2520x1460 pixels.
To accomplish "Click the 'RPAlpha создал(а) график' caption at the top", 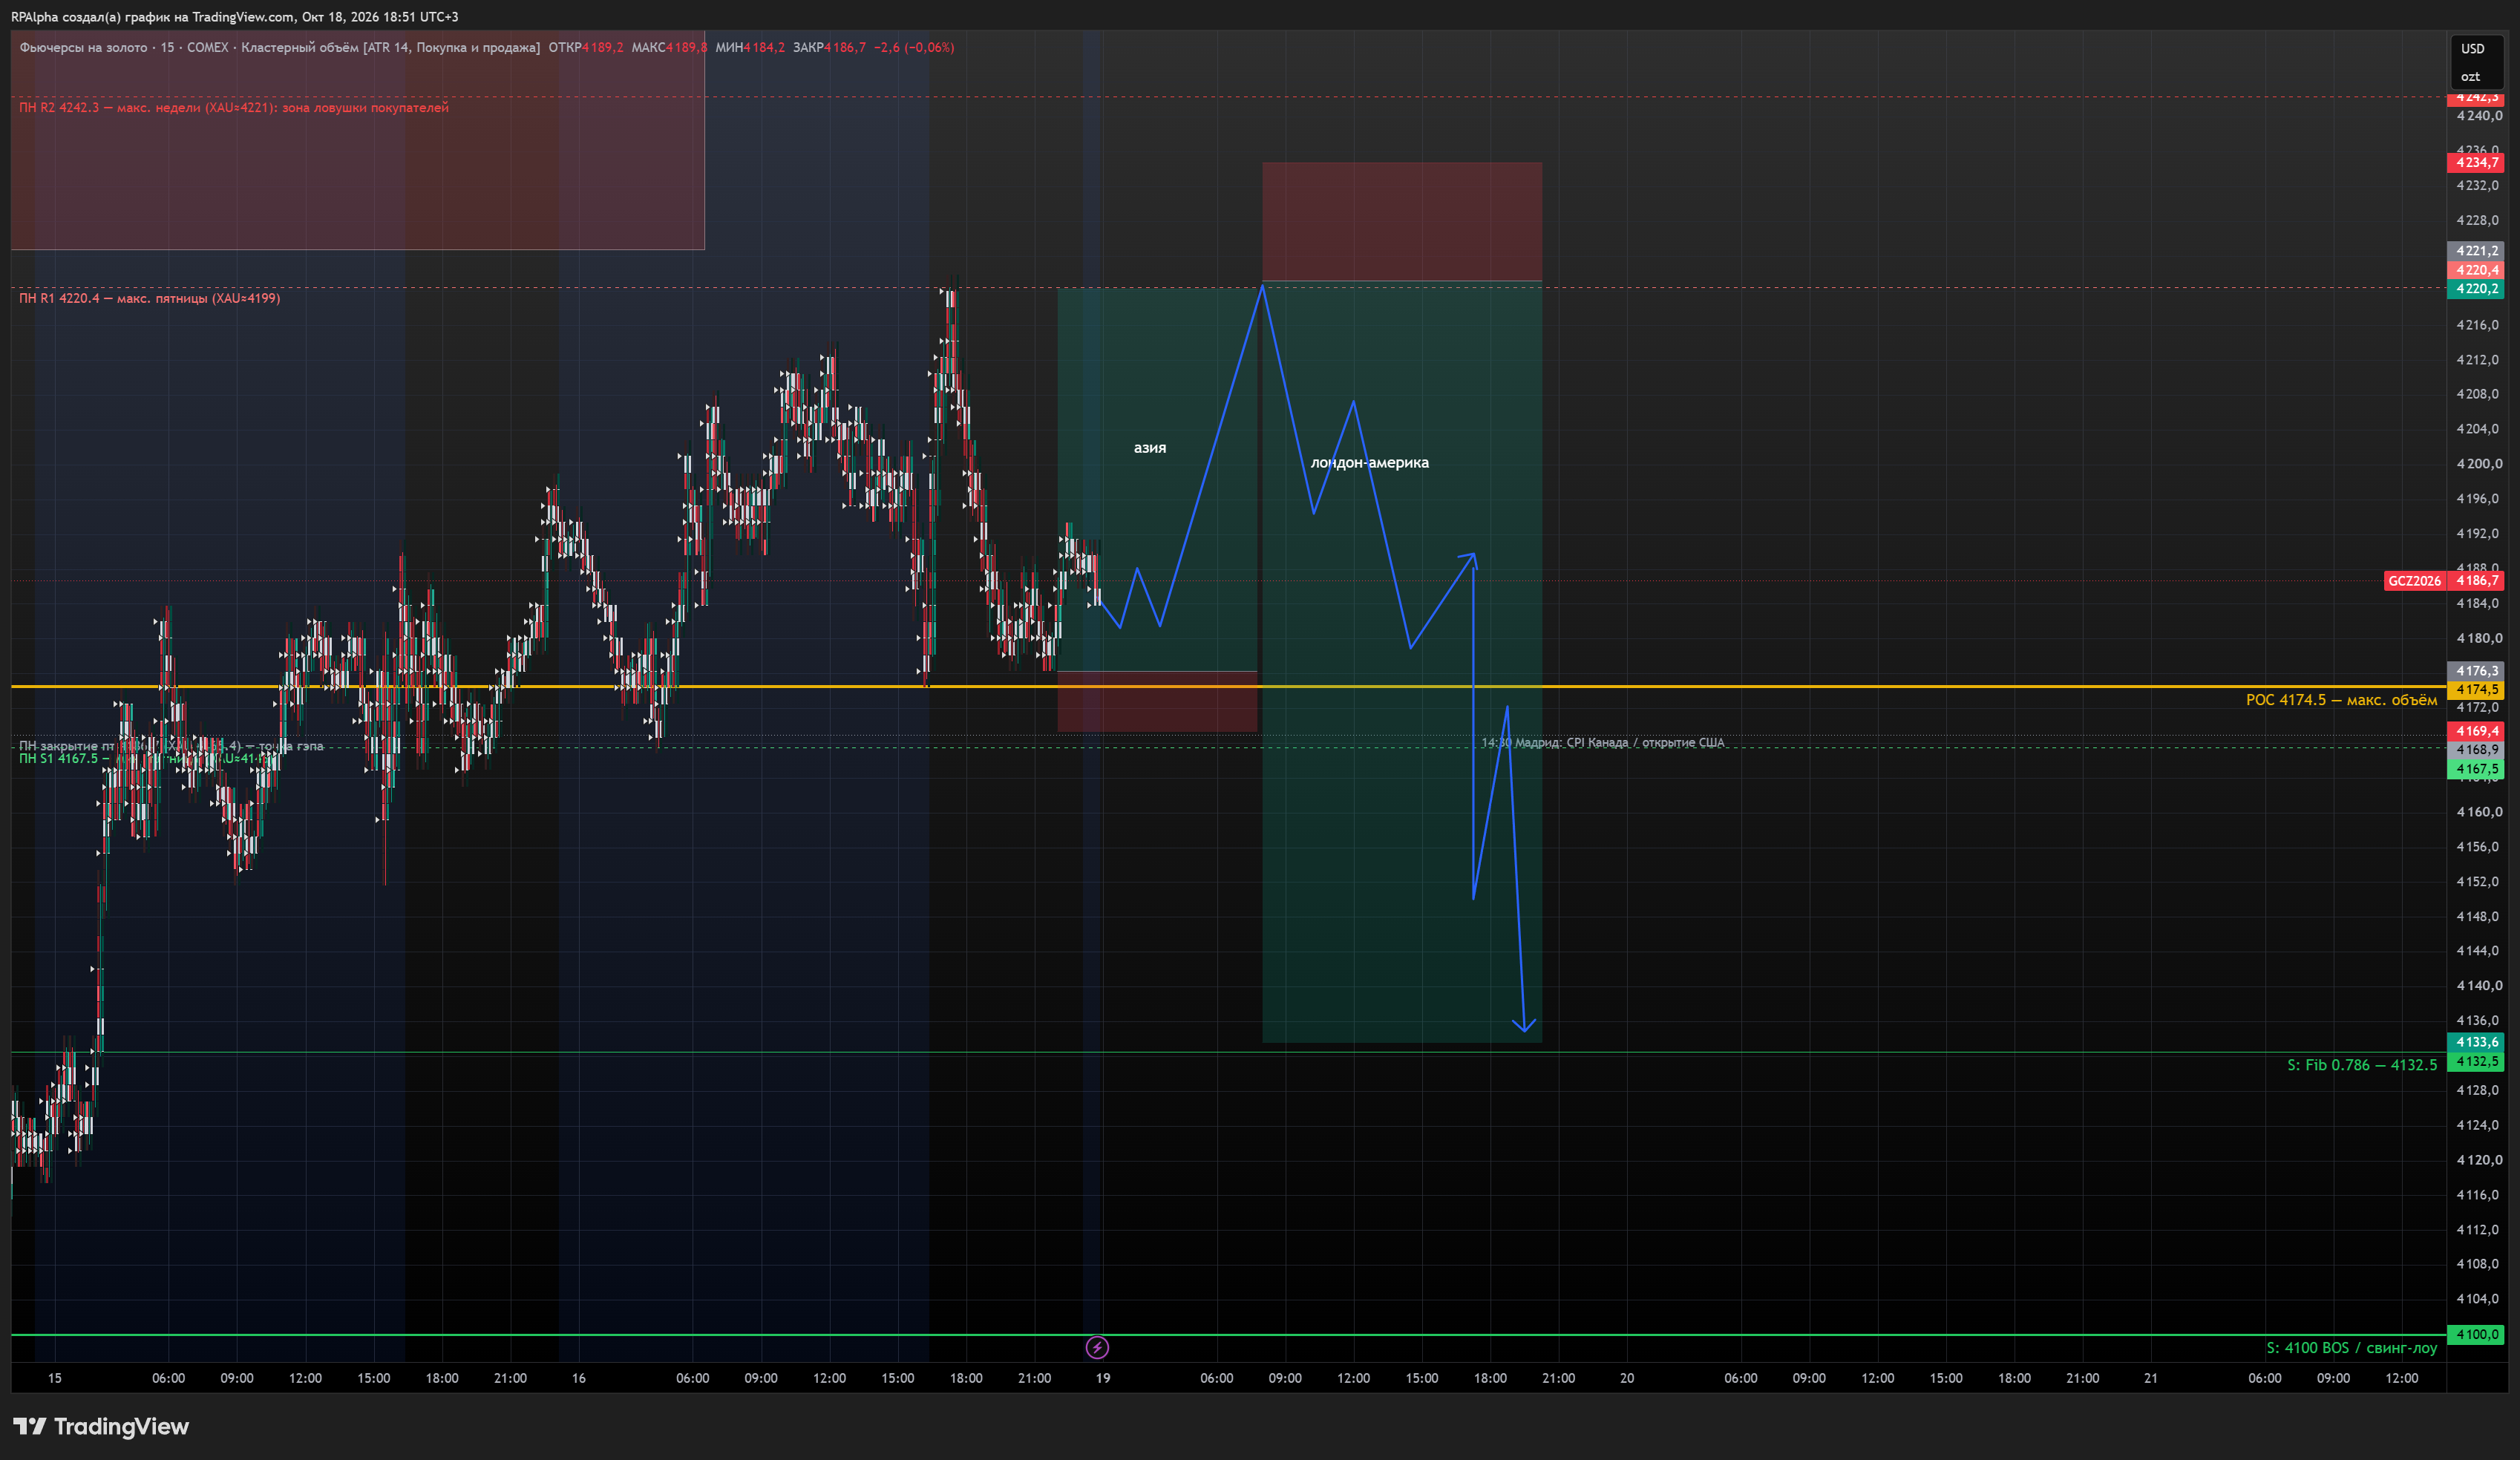I will [x=235, y=16].
